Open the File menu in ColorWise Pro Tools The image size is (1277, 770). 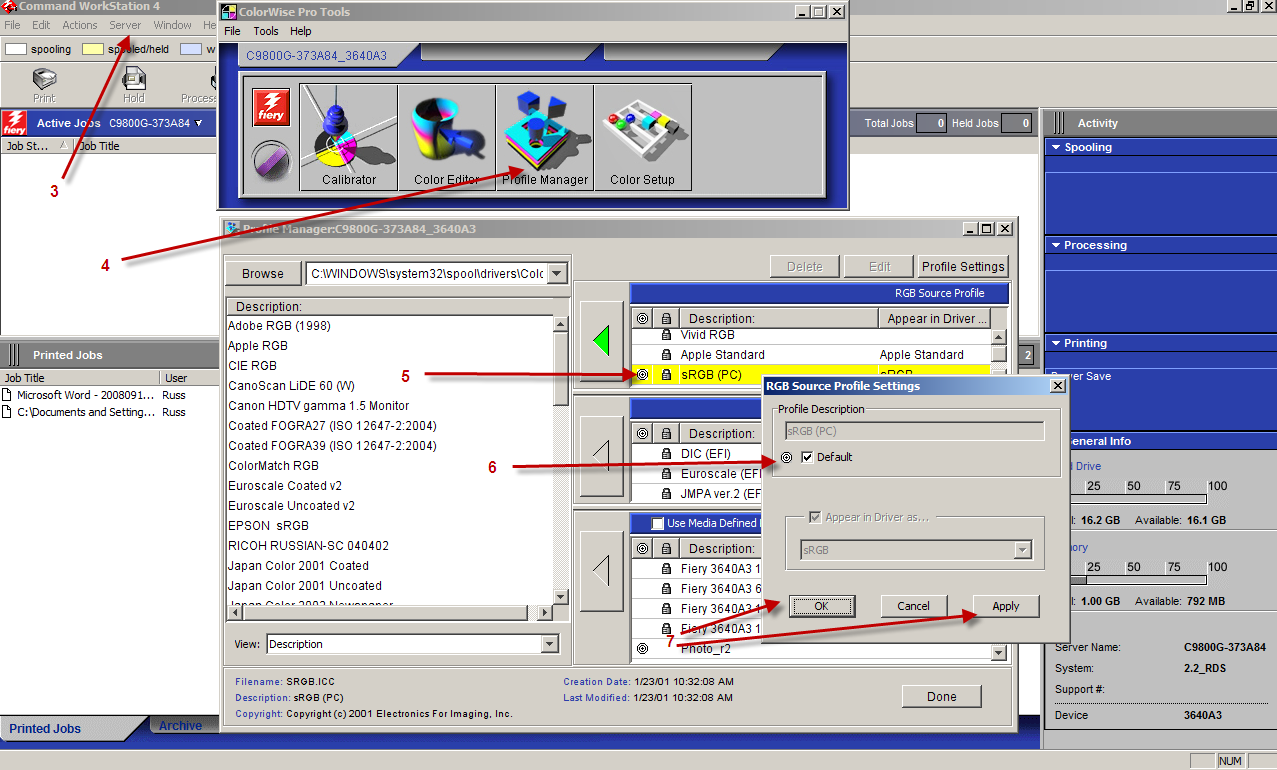232,31
